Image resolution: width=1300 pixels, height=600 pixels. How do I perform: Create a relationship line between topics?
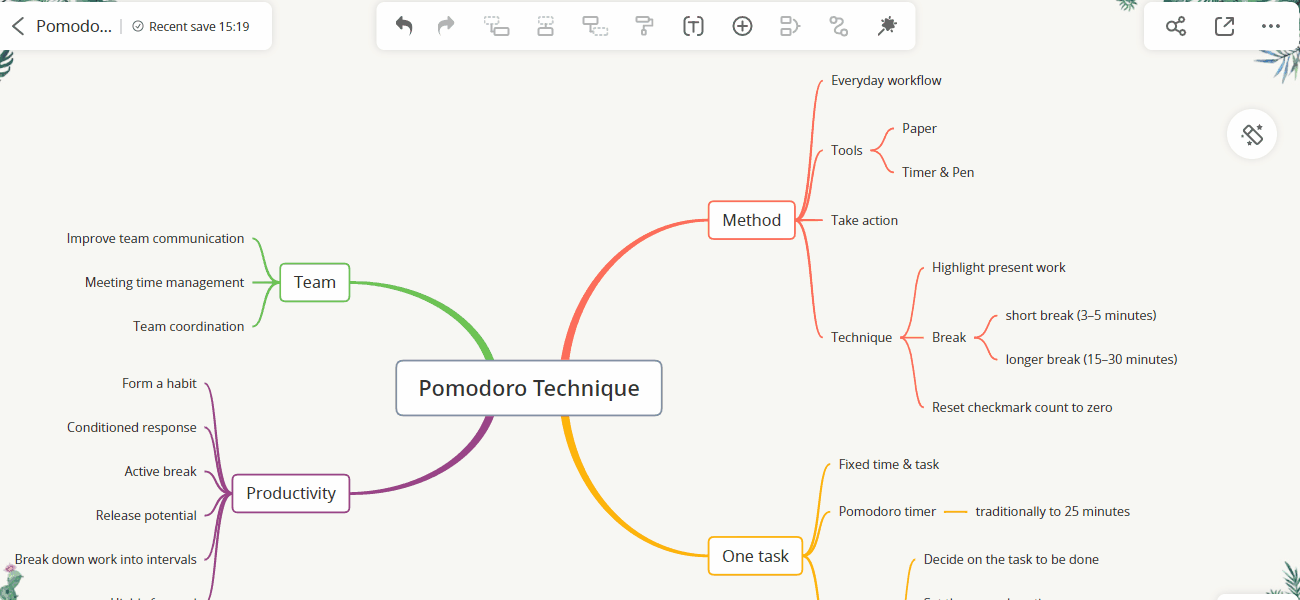click(789, 26)
